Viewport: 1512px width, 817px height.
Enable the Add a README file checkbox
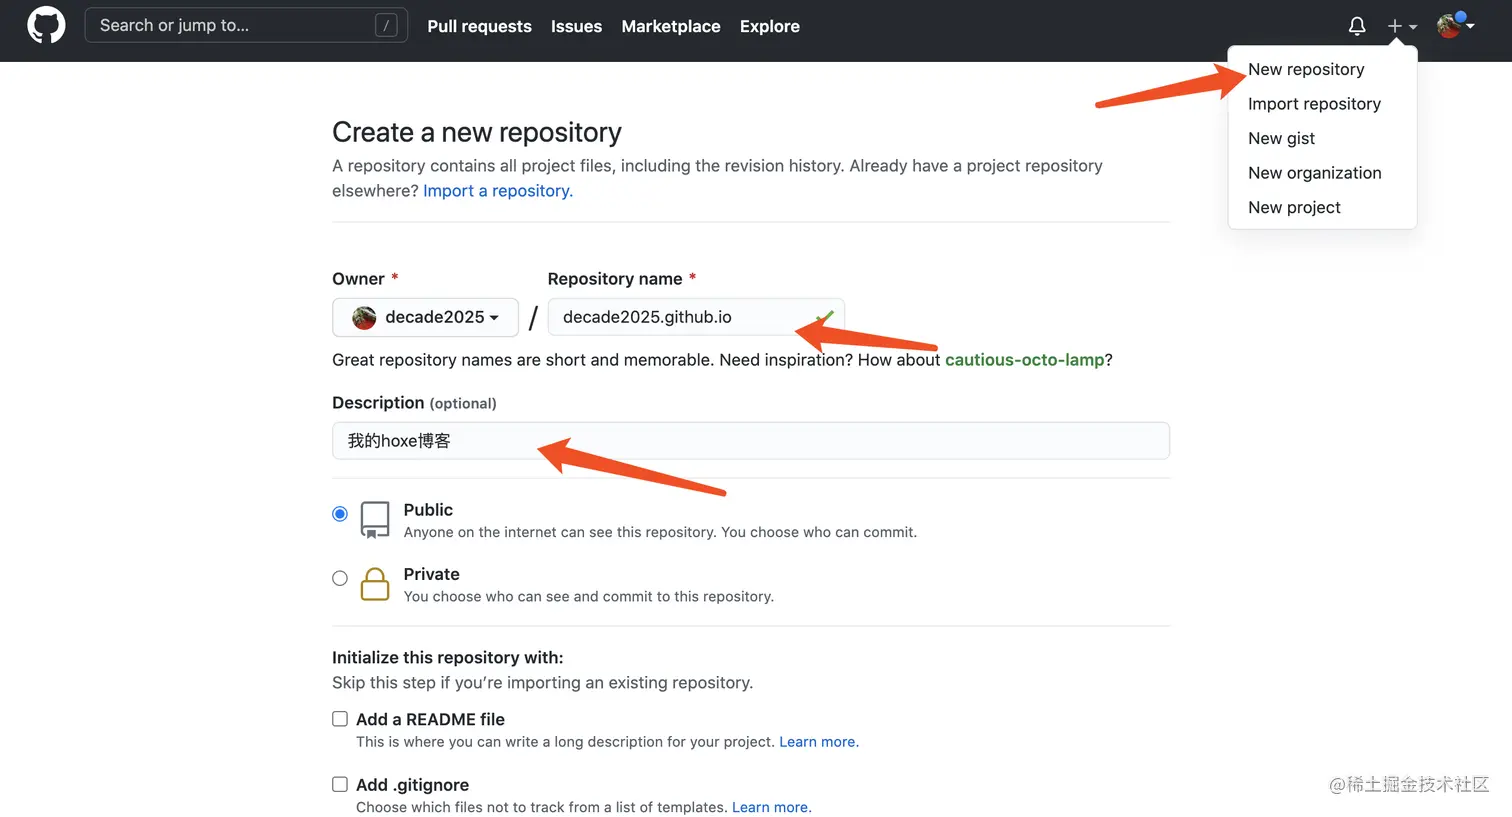click(340, 719)
